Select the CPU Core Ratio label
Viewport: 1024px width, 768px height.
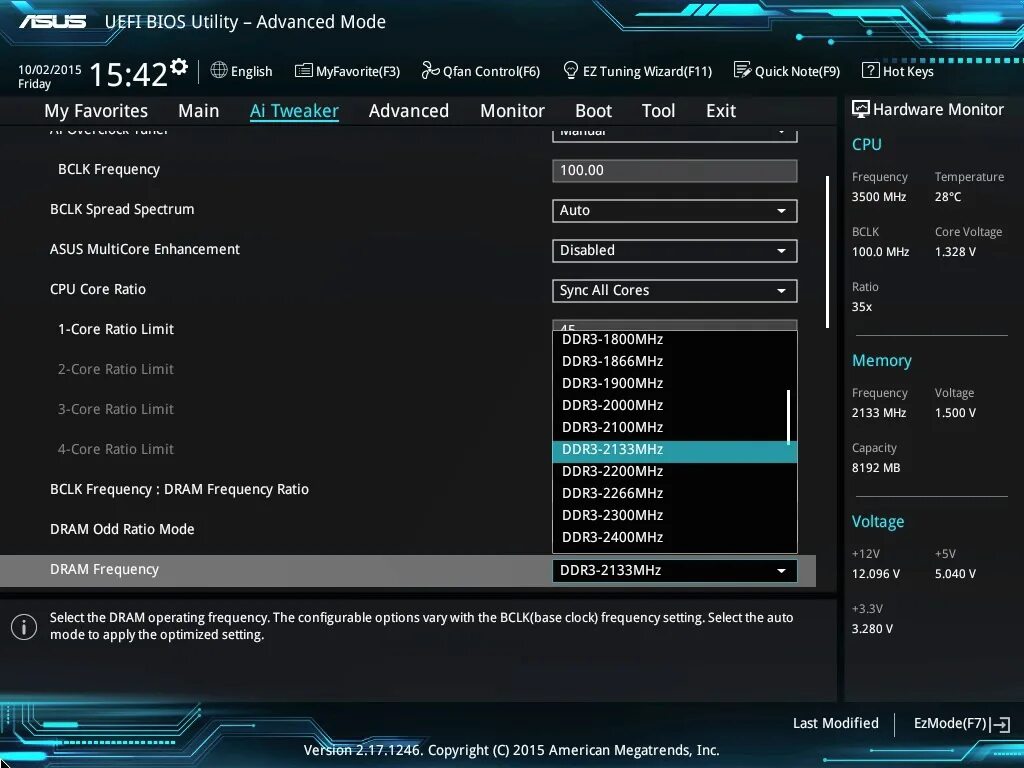pos(98,289)
